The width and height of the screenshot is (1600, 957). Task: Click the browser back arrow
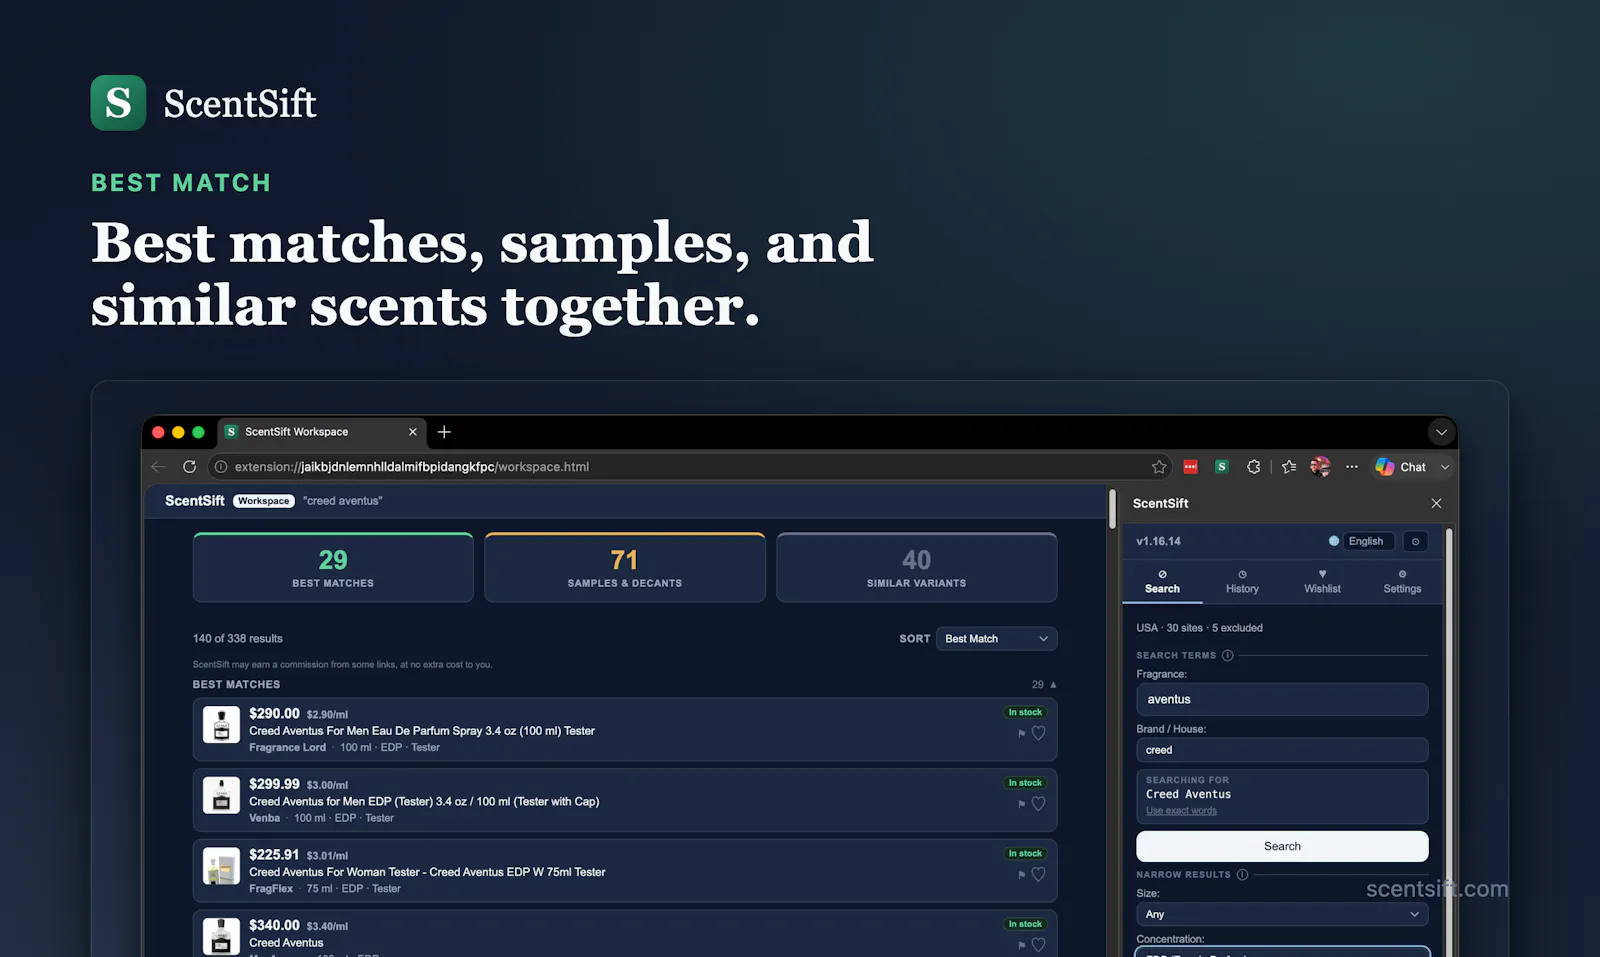pyautogui.click(x=158, y=467)
